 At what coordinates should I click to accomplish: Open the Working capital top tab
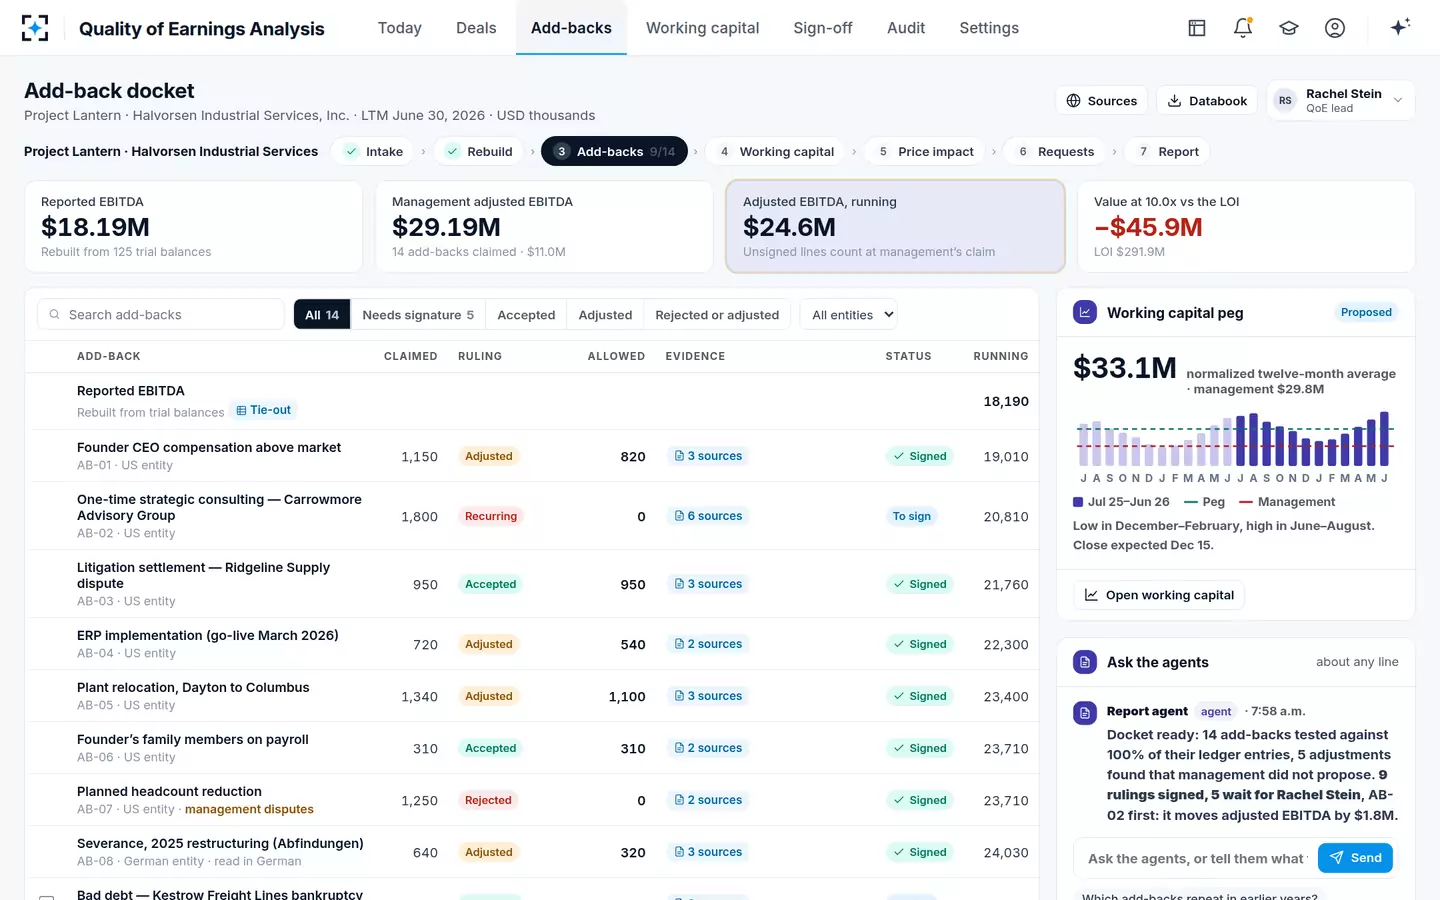click(x=703, y=28)
